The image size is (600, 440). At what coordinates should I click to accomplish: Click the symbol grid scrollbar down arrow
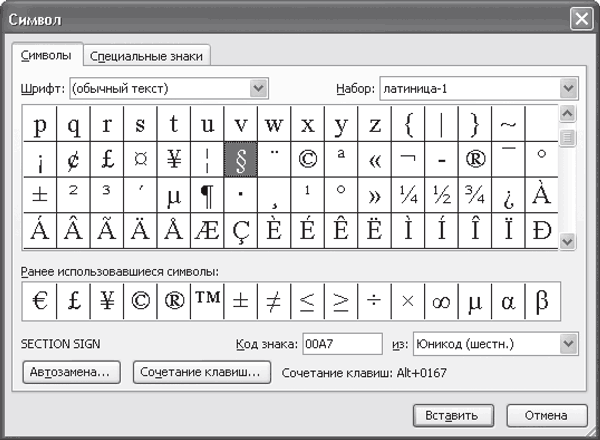coord(568,242)
